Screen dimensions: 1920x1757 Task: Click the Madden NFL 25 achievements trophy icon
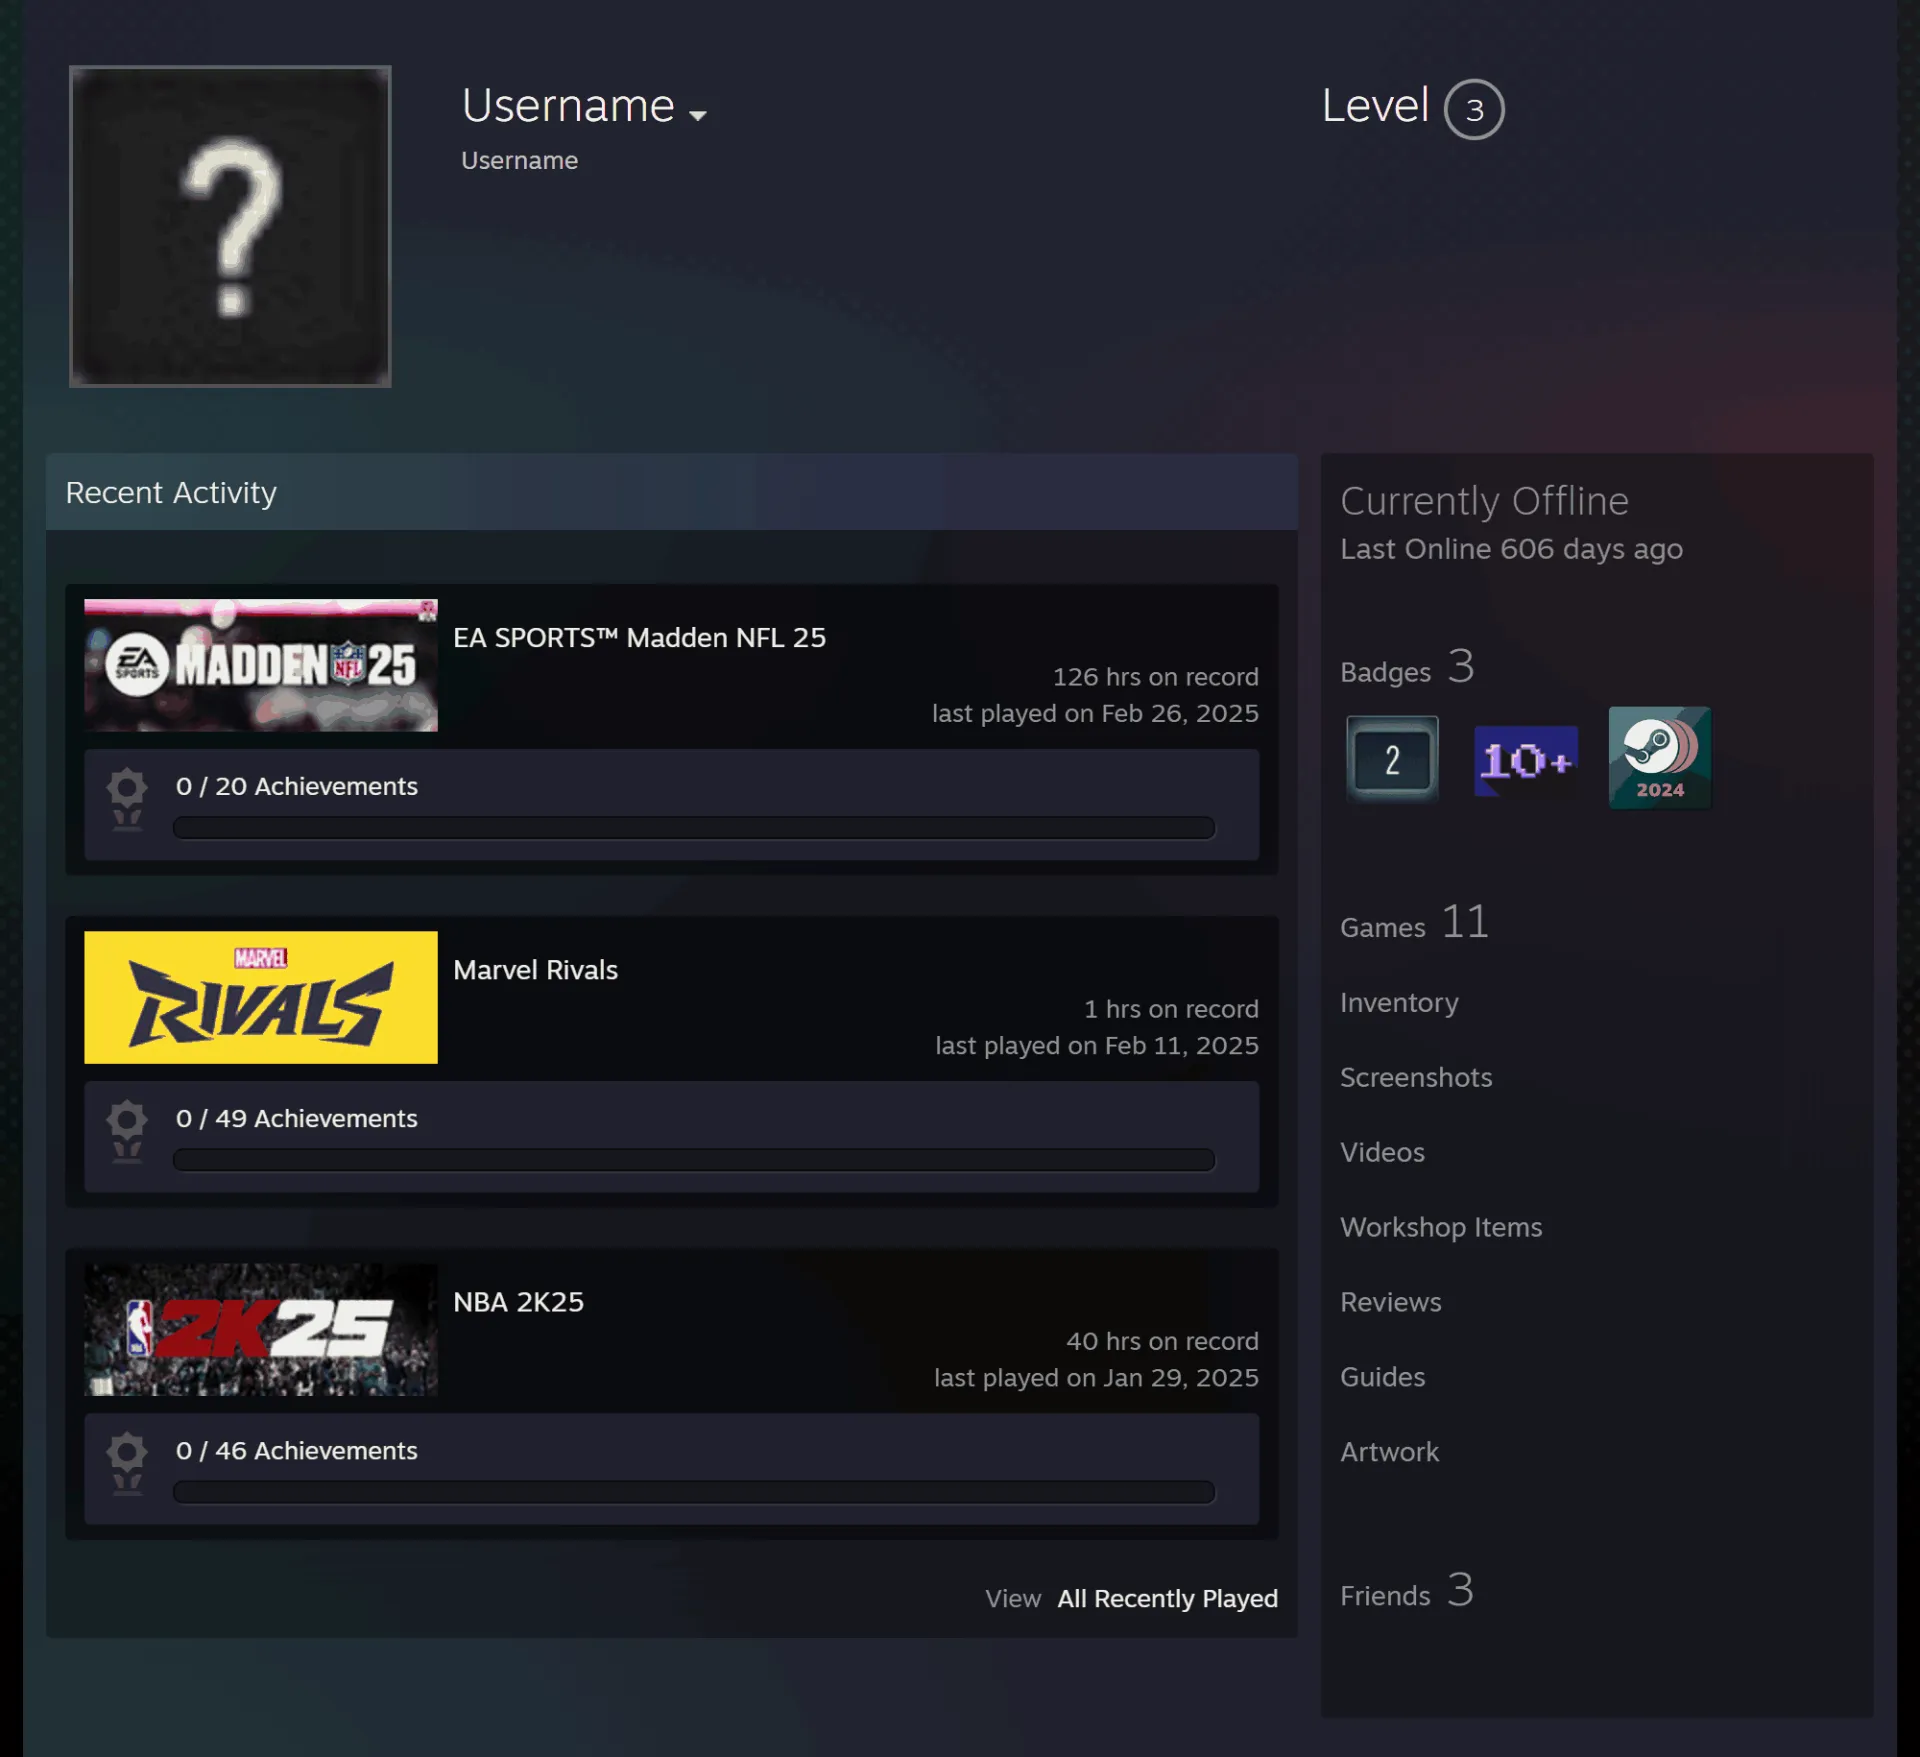[127, 800]
